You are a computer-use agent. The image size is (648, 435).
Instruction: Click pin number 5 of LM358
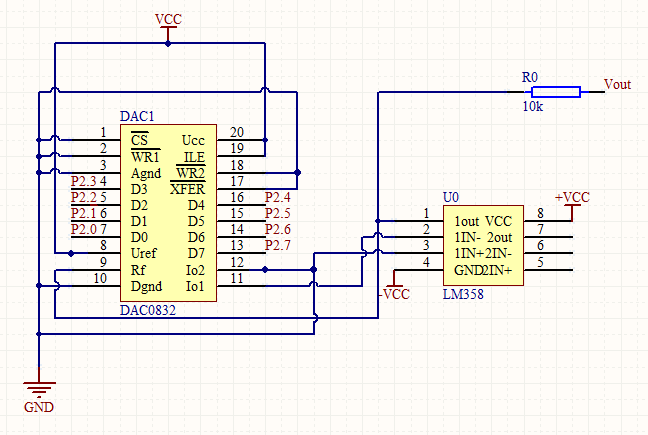click(540, 262)
